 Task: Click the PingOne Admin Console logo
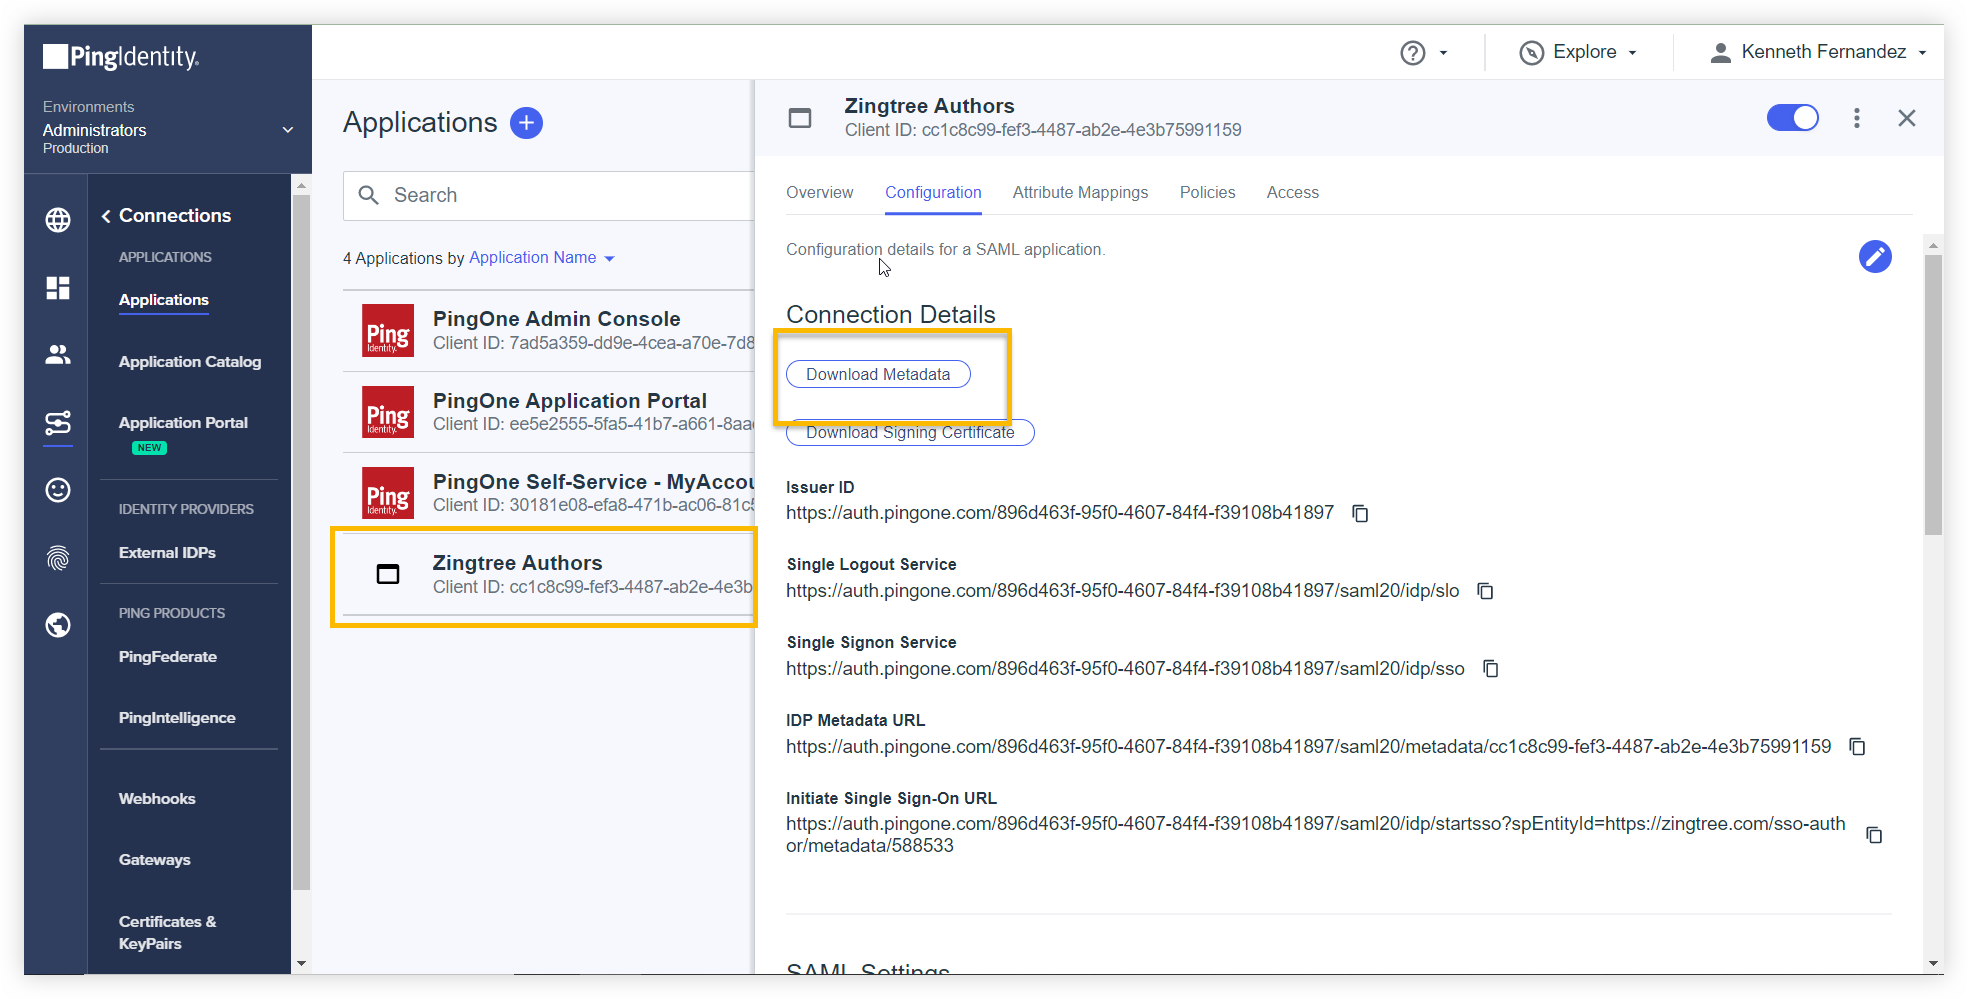[388, 331]
